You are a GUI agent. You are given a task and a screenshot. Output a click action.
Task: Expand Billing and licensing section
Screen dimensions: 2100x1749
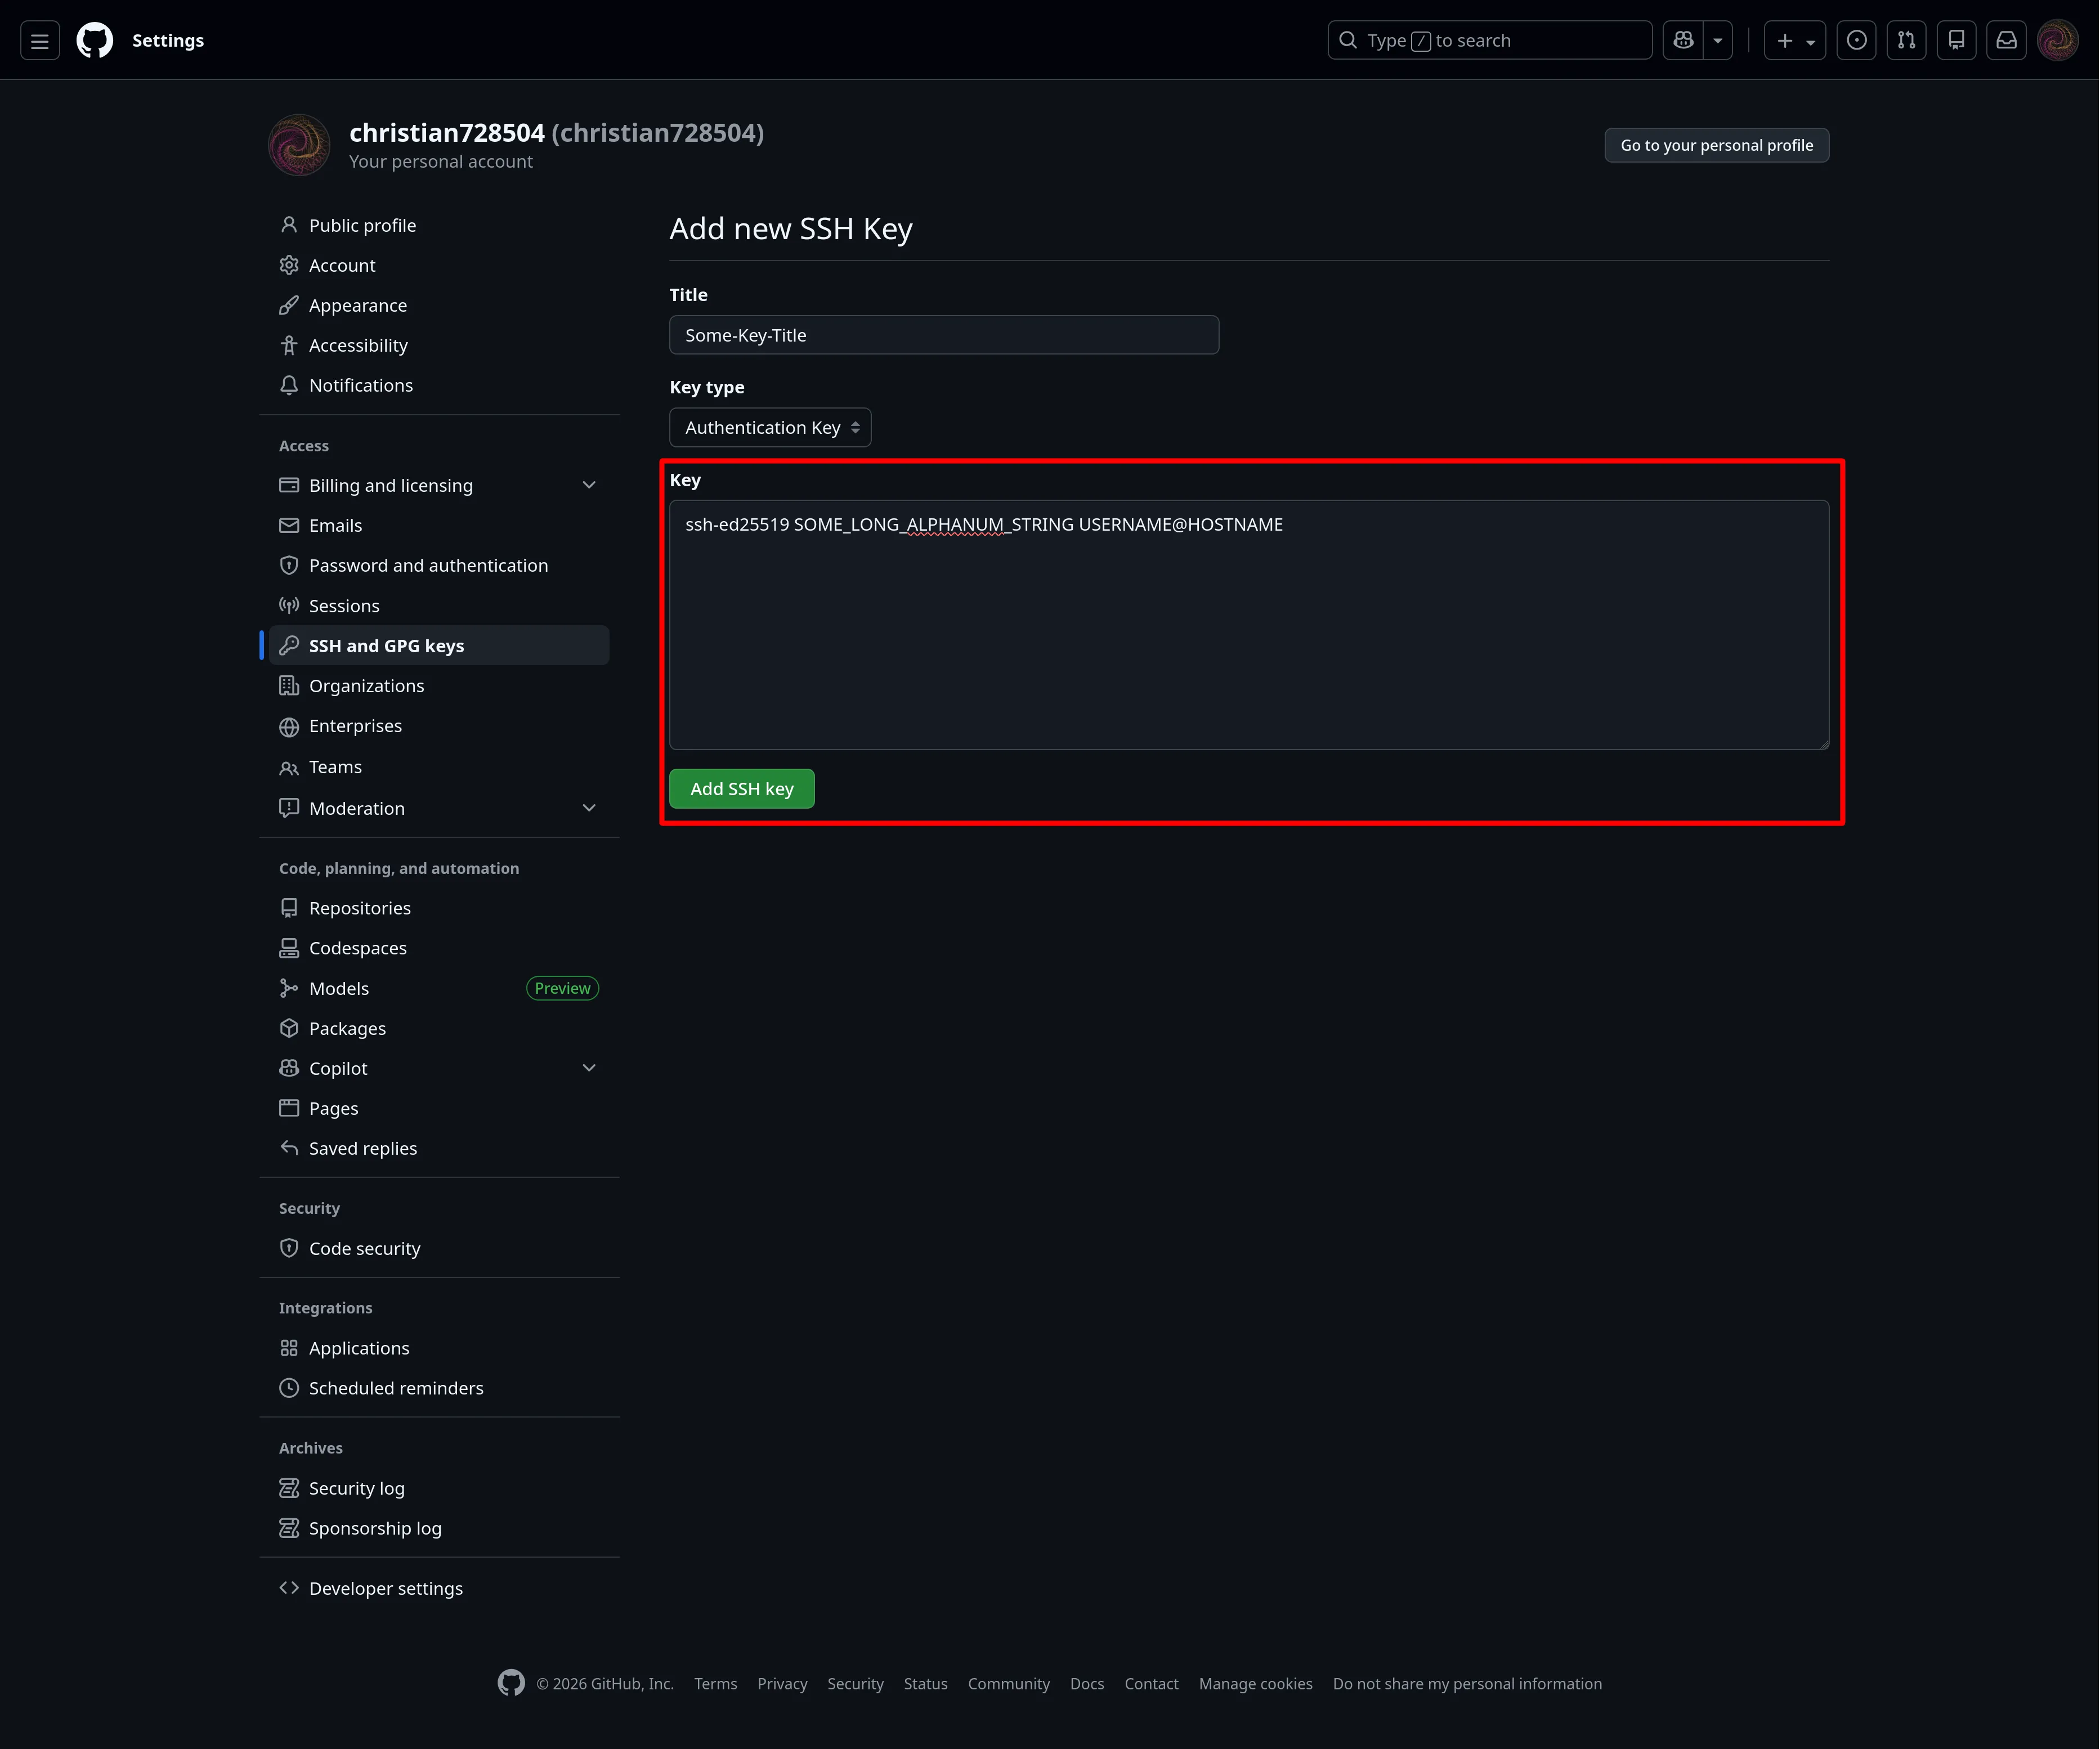[589, 485]
